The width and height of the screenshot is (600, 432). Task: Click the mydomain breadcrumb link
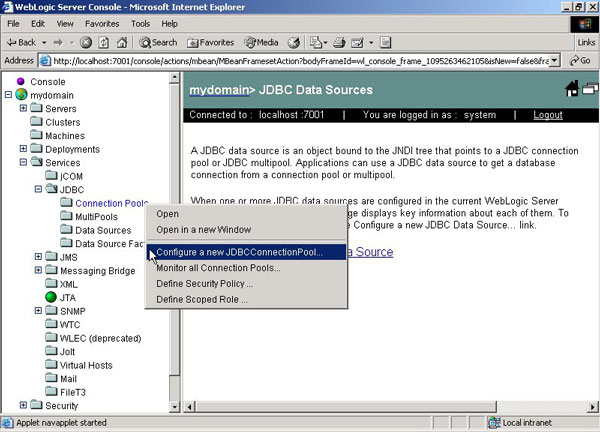tap(219, 90)
